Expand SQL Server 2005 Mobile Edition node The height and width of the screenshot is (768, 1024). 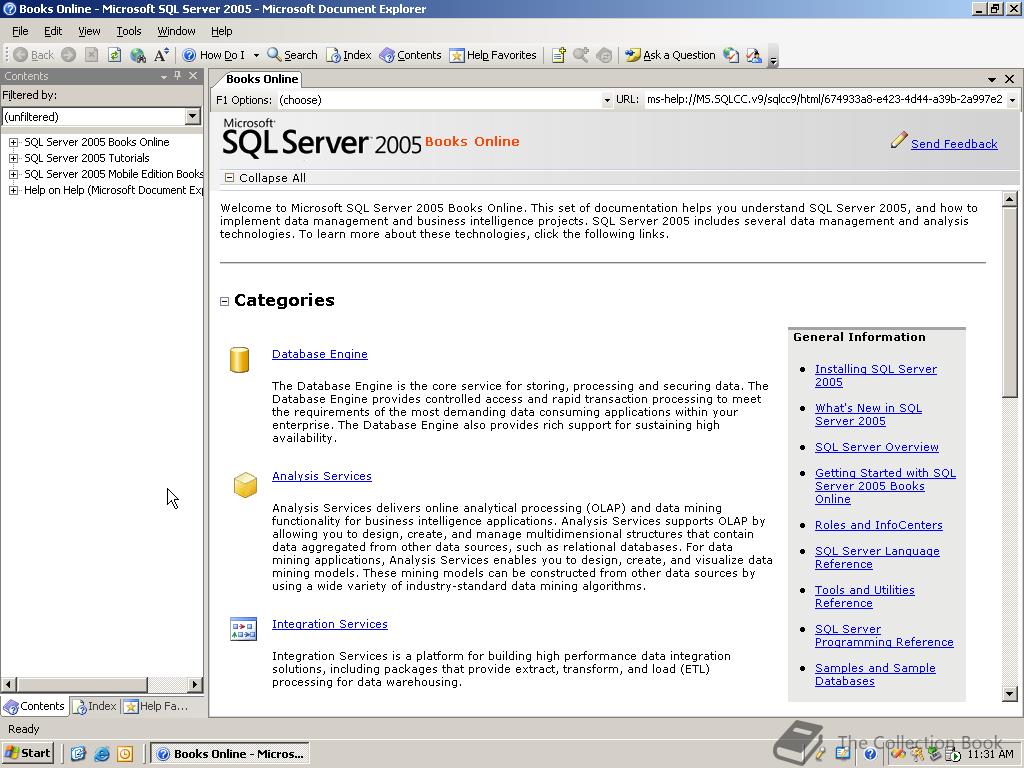pos(13,174)
